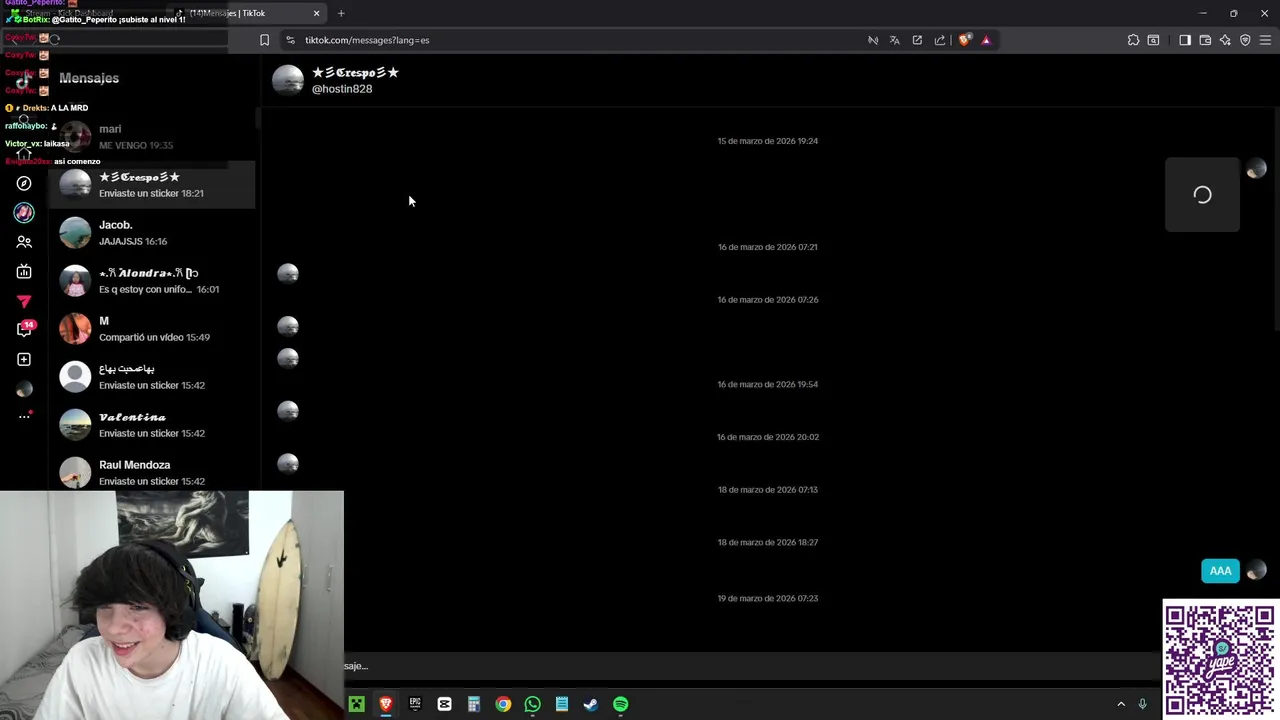Viewport: 1280px width, 720px height.
Task: Click the Yape QR code overlay
Action: pyautogui.click(x=1220, y=659)
